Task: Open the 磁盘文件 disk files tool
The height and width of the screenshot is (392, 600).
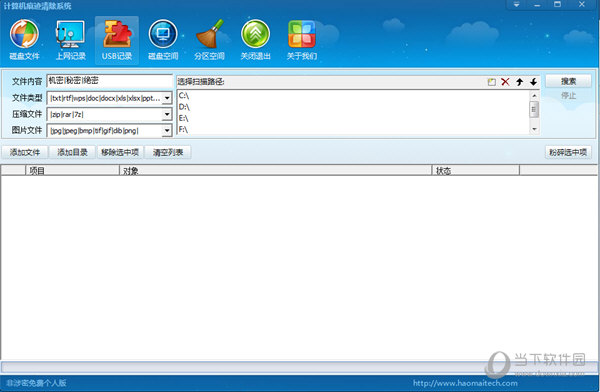Action: point(24,40)
